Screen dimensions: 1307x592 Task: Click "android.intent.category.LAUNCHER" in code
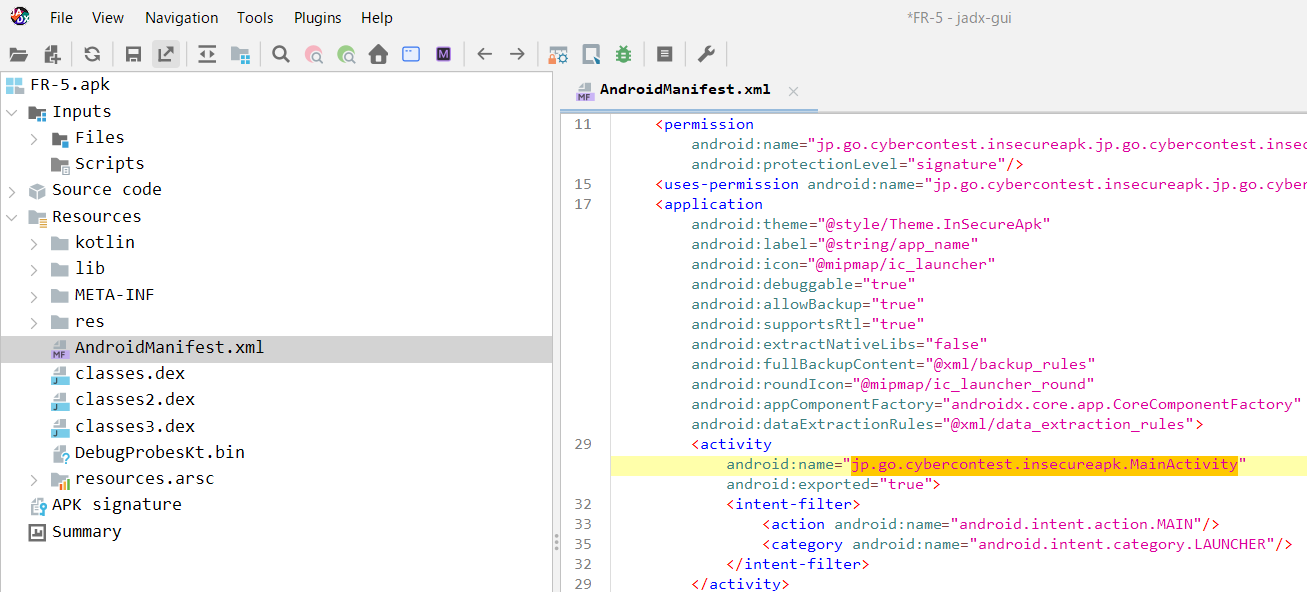pos(1121,544)
